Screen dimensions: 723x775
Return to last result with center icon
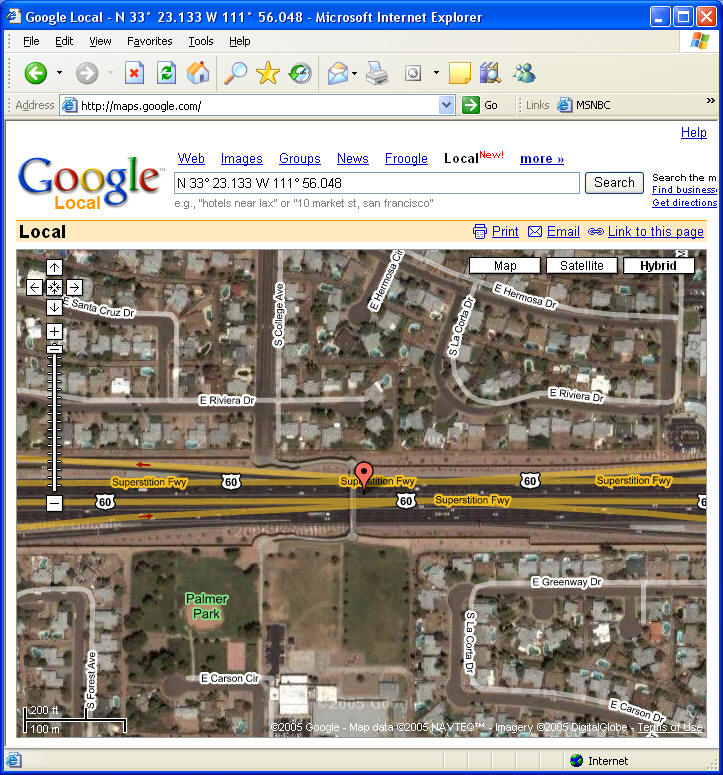54,288
